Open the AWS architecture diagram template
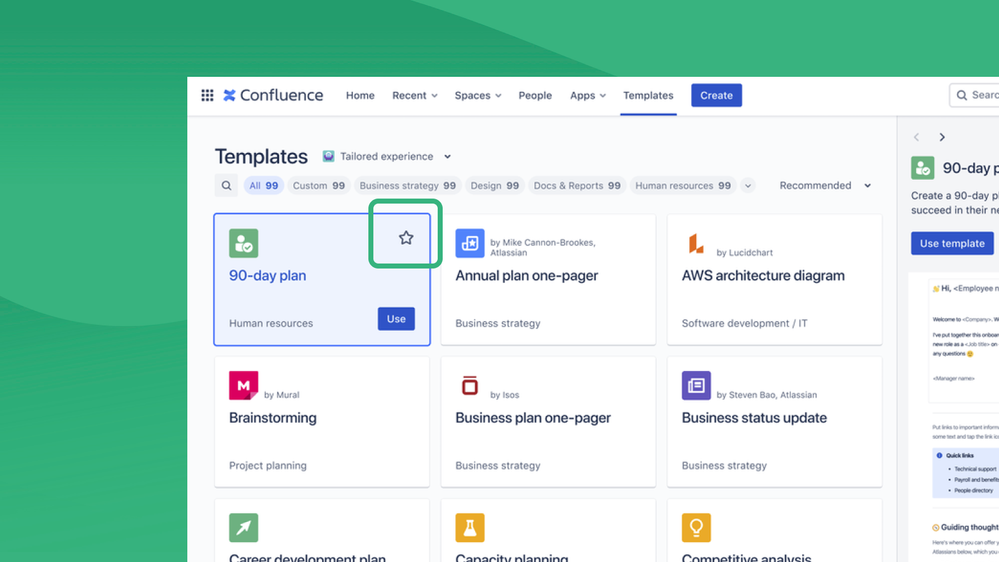This screenshot has width=999, height=562. tap(763, 275)
